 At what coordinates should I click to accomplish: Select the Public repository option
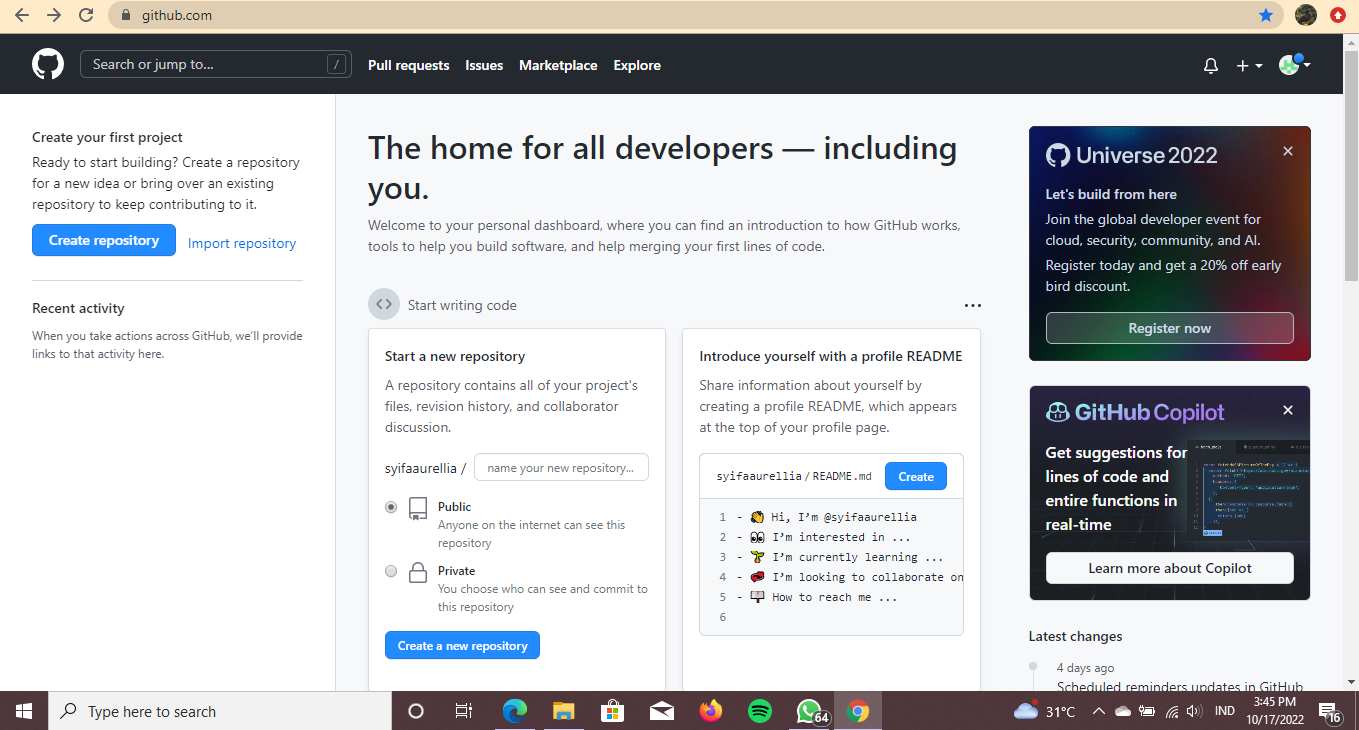[x=391, y=507]
